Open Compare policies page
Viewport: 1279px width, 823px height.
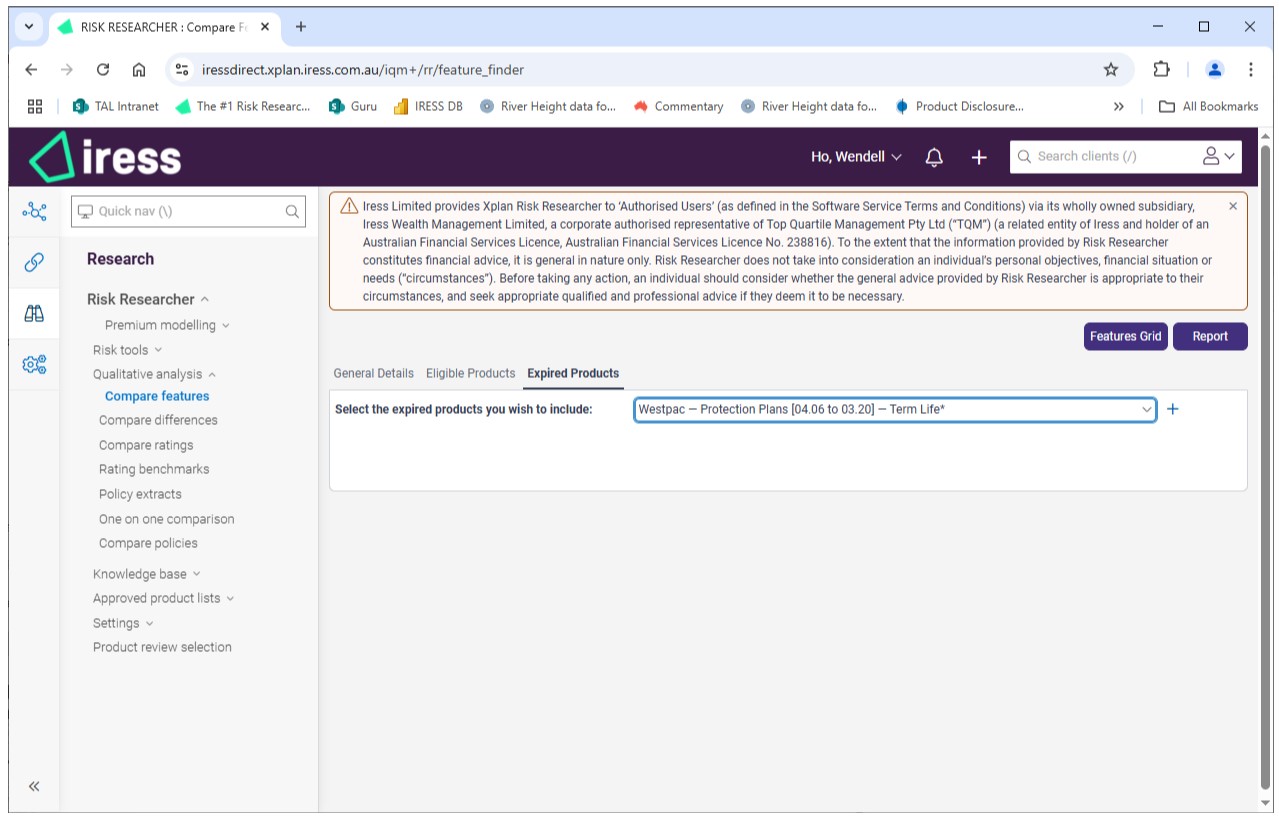[148, 543]
